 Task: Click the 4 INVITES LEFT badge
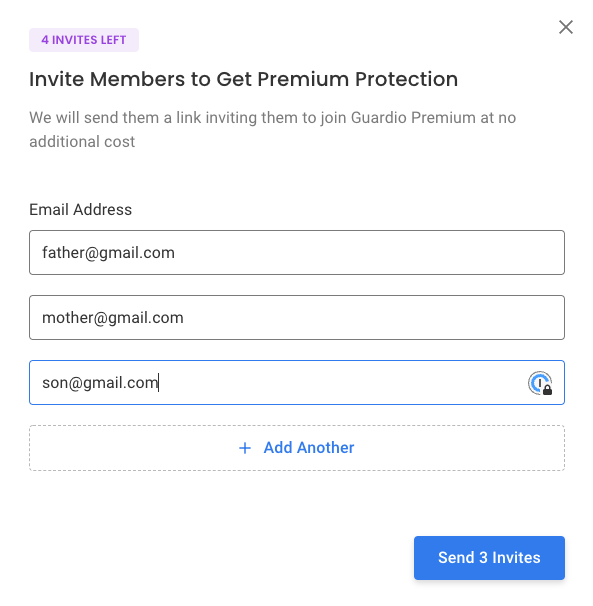84,40
